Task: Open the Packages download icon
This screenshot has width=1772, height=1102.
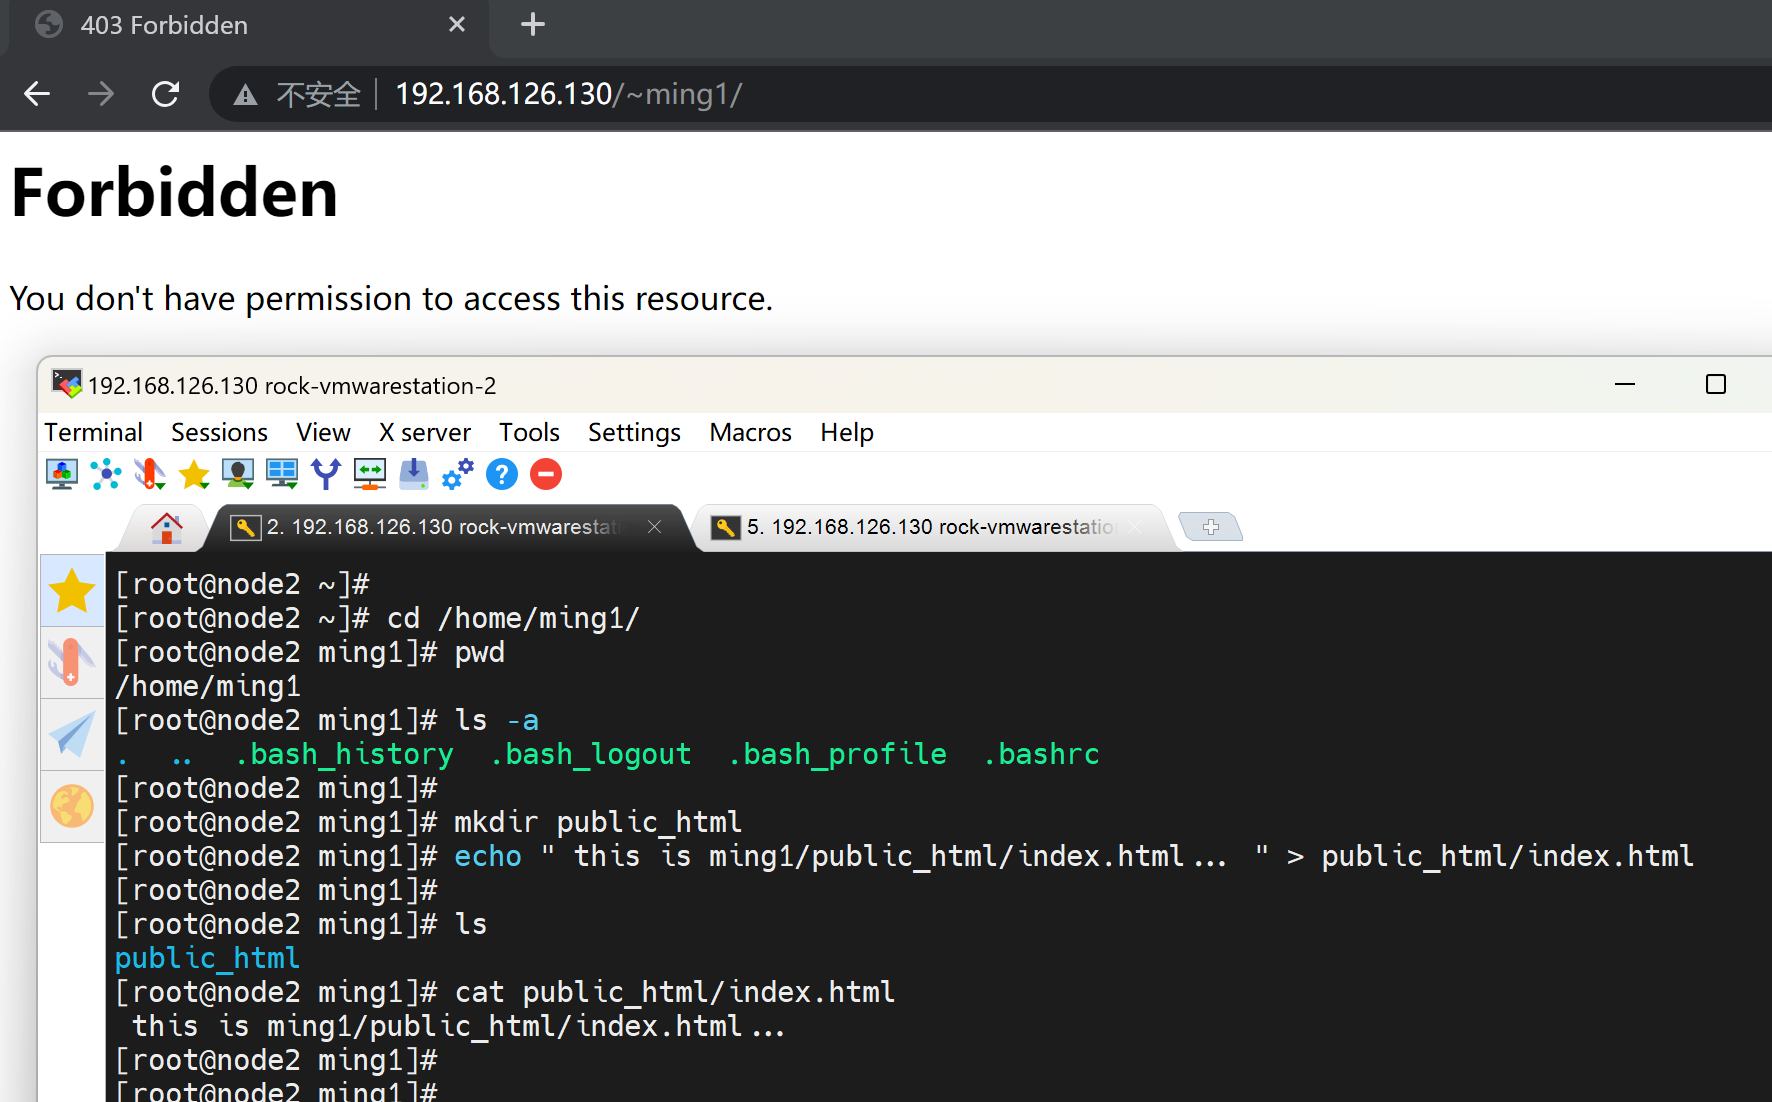Action: coord(414,474)
